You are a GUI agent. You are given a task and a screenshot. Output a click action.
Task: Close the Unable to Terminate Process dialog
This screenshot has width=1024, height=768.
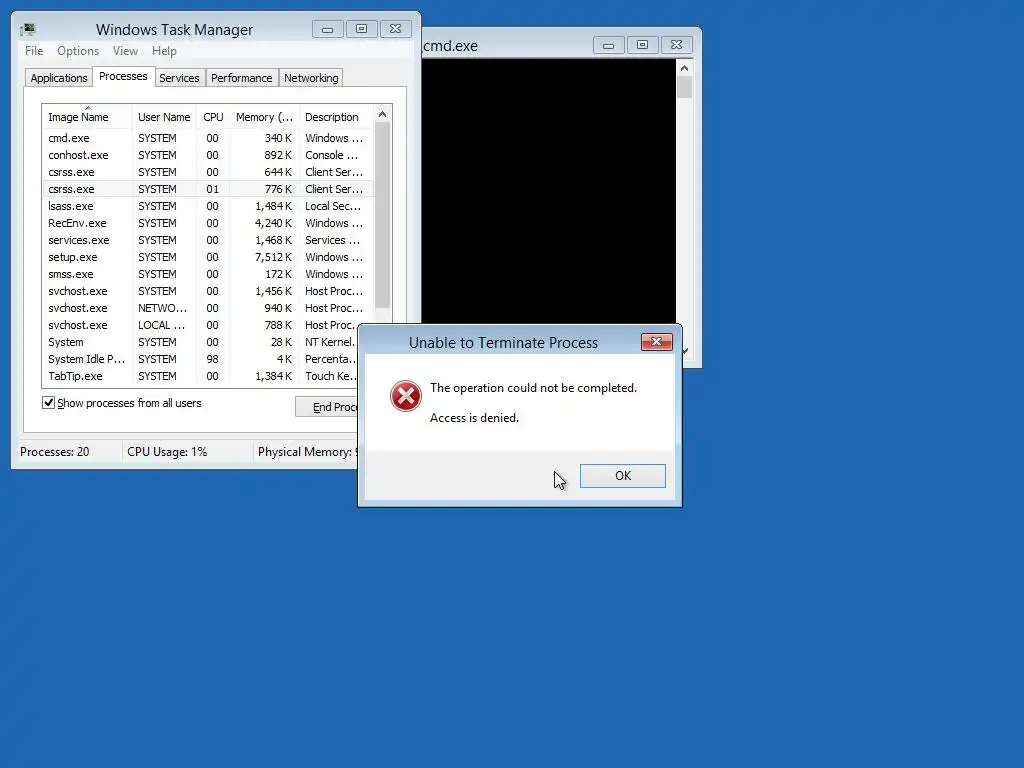click(656, 342)
